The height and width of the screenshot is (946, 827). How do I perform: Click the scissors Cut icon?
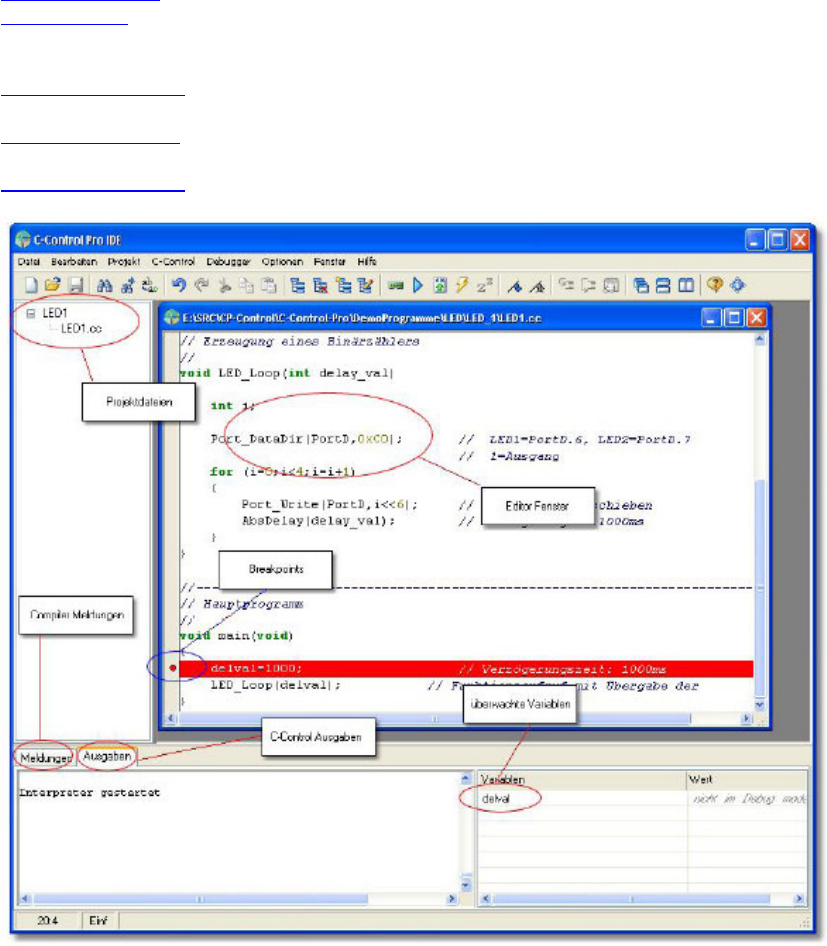(x=224, y=285)
